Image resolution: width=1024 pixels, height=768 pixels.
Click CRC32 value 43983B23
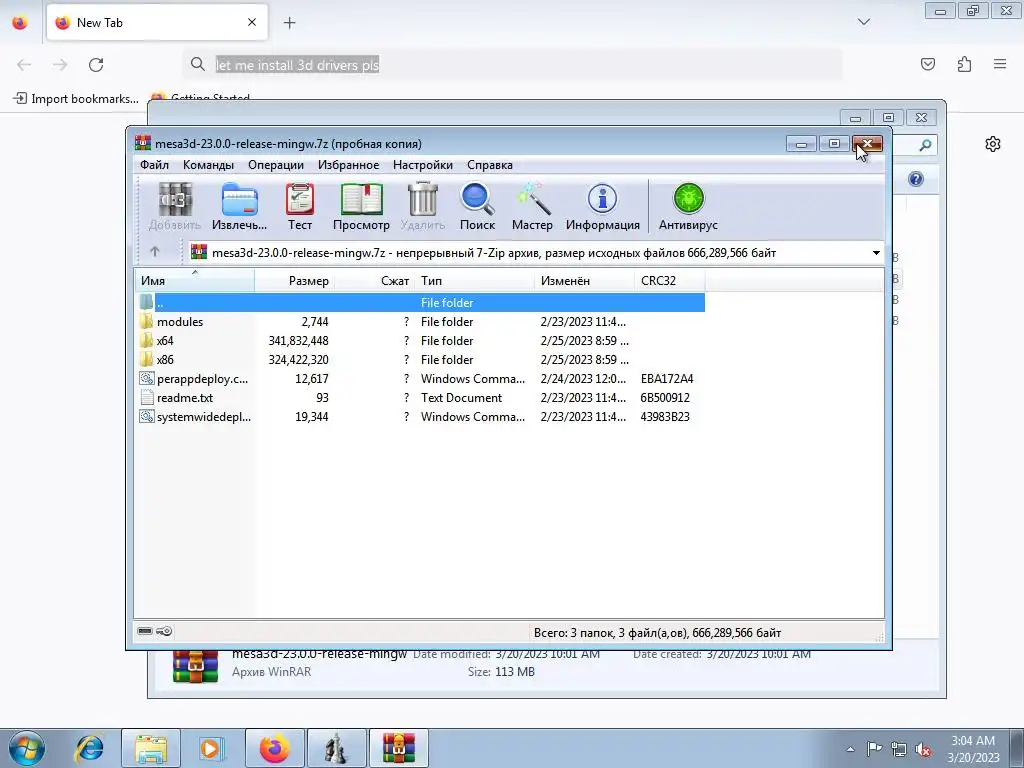click(x=665, y=416)
